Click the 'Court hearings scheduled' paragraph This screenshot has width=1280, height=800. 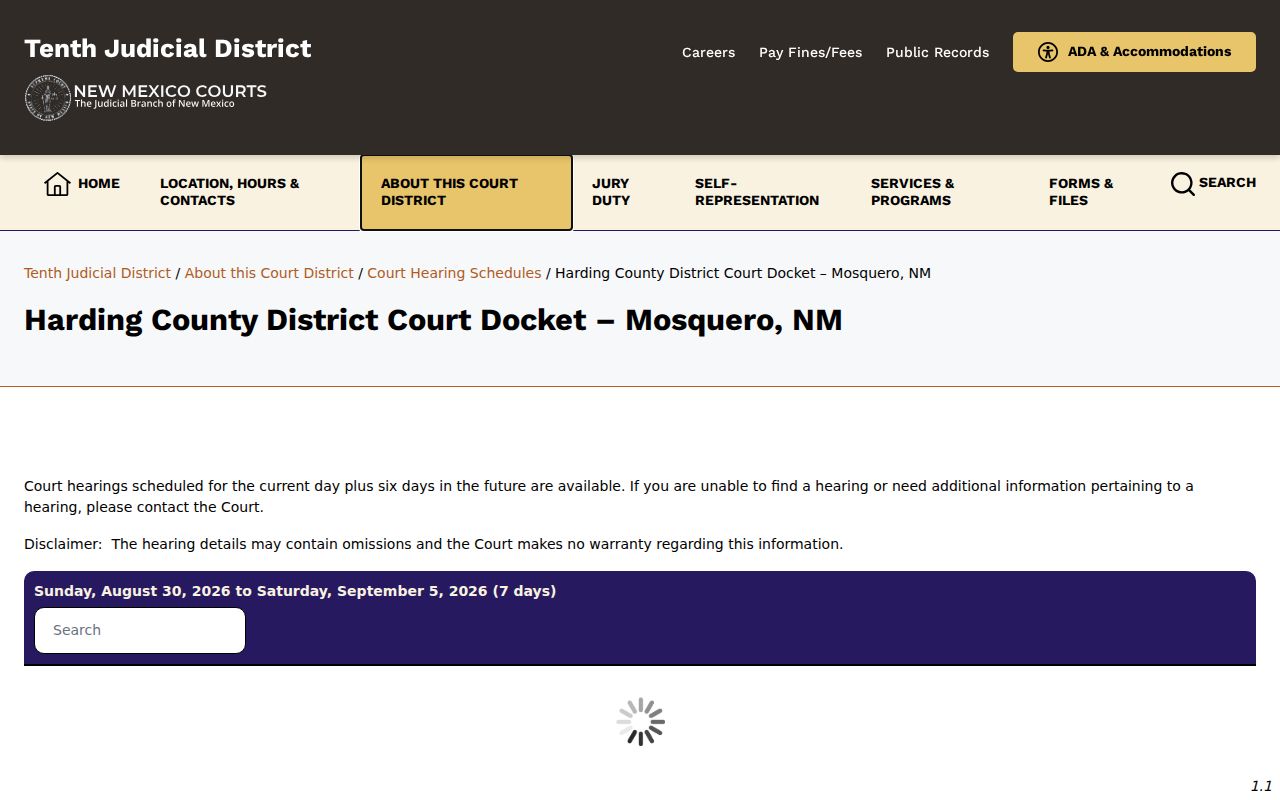click(x=609, y=496)
